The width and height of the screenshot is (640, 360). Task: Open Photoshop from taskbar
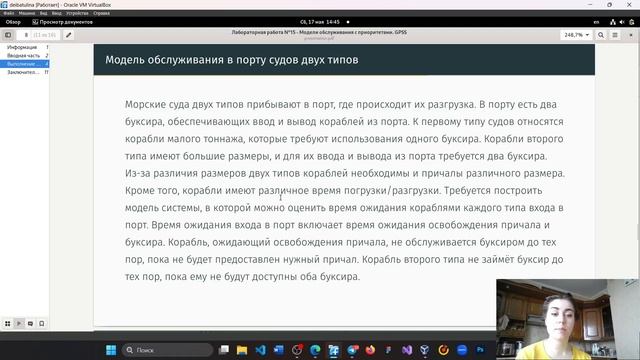480,350
